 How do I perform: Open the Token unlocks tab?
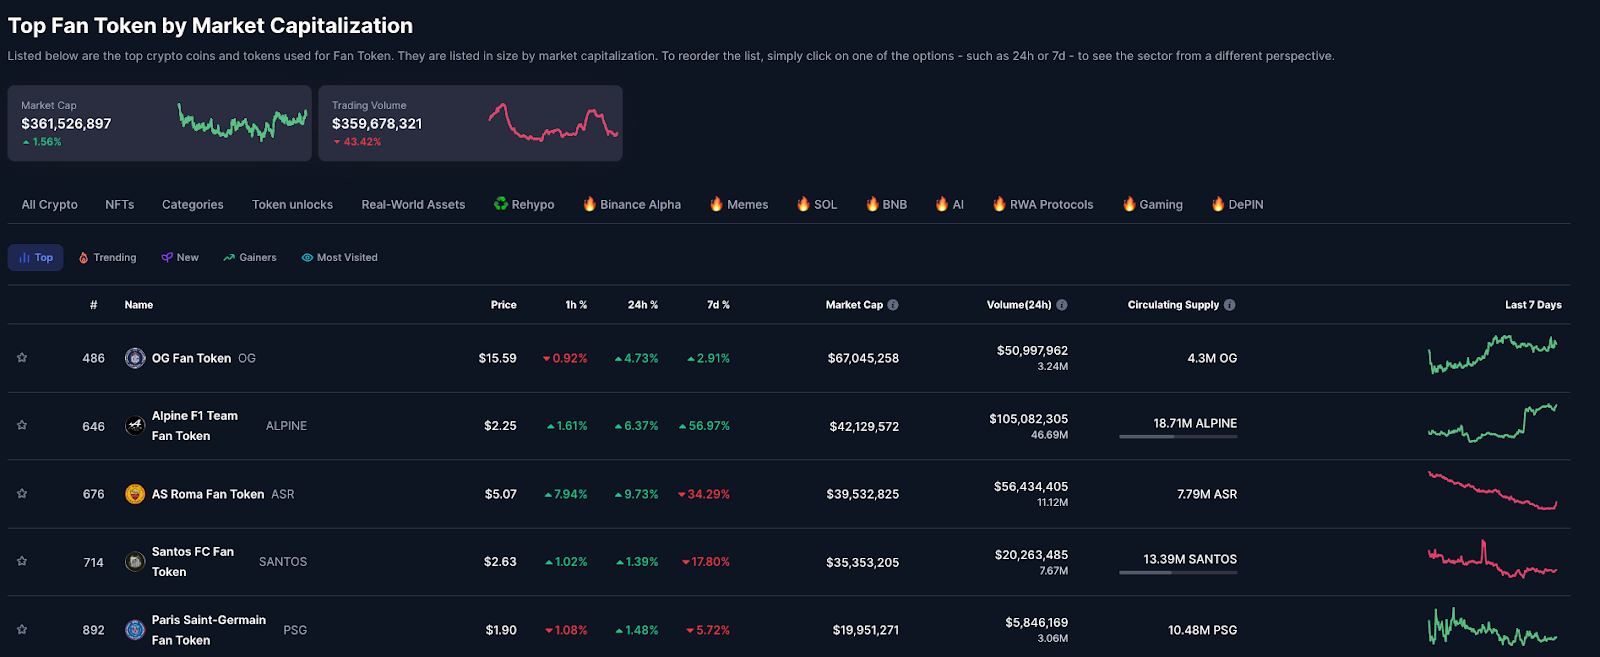tap(292, 205)
